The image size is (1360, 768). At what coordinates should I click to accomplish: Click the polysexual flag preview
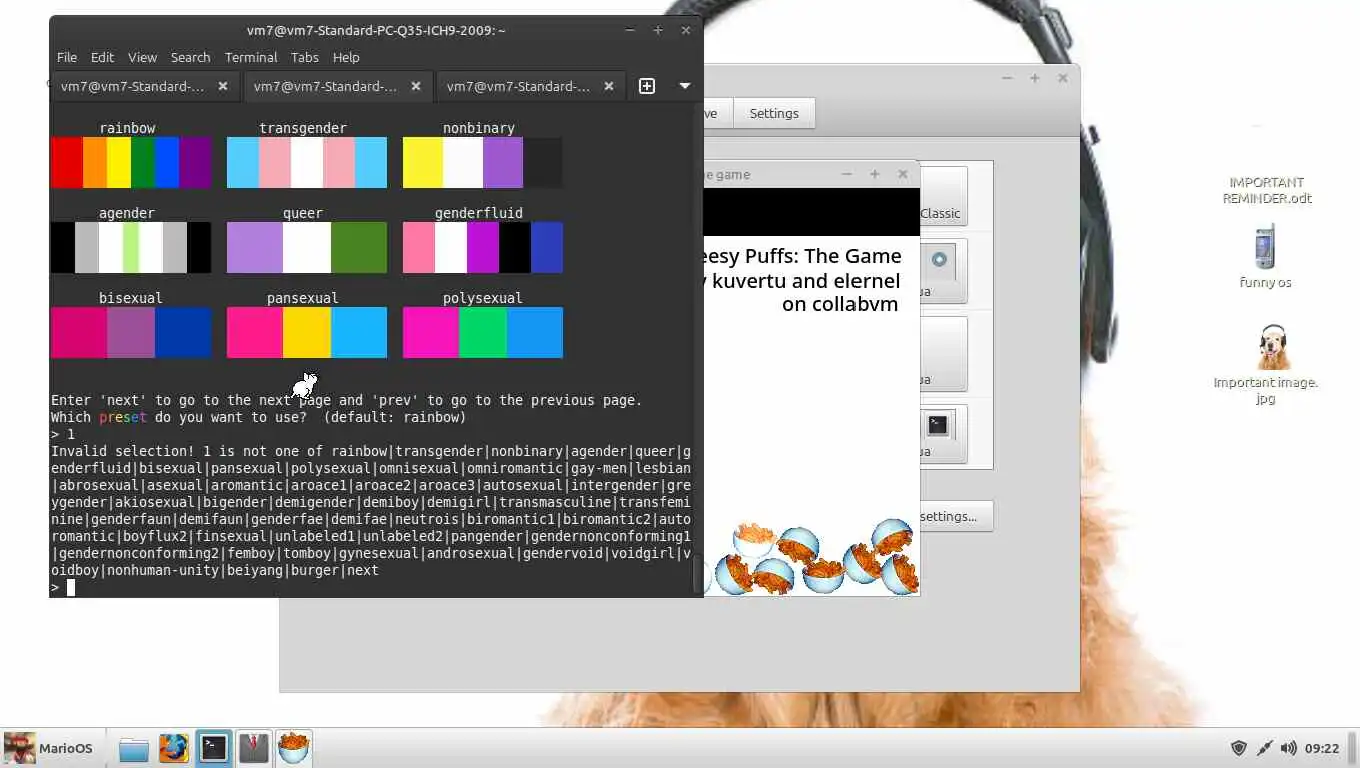coord(483,332)
